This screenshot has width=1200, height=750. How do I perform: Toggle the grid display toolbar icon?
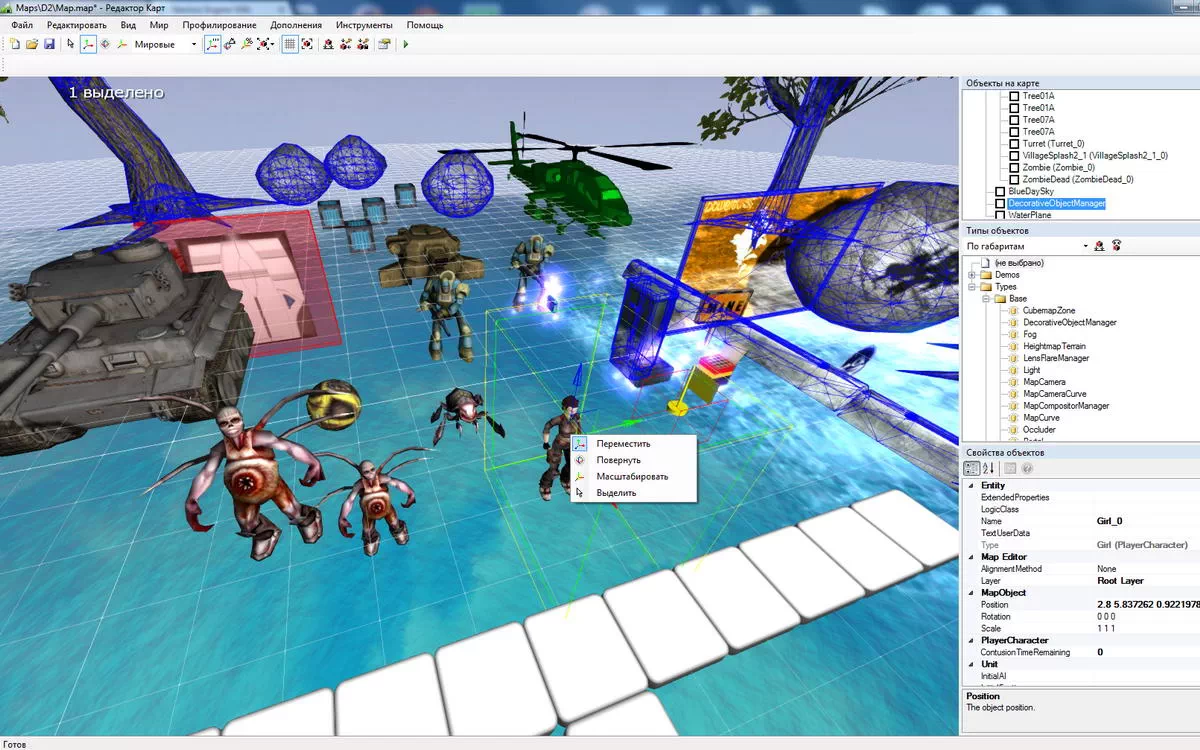[289, 44]
